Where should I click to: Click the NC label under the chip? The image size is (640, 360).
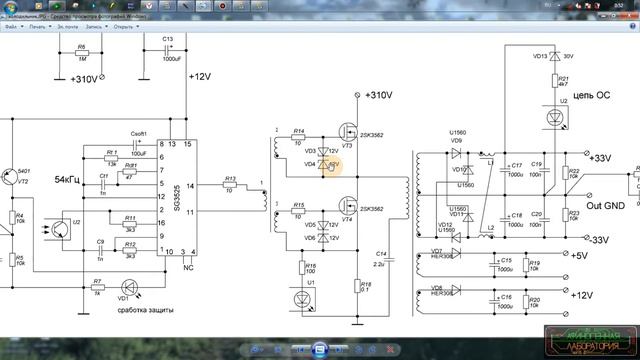[188, 268]
